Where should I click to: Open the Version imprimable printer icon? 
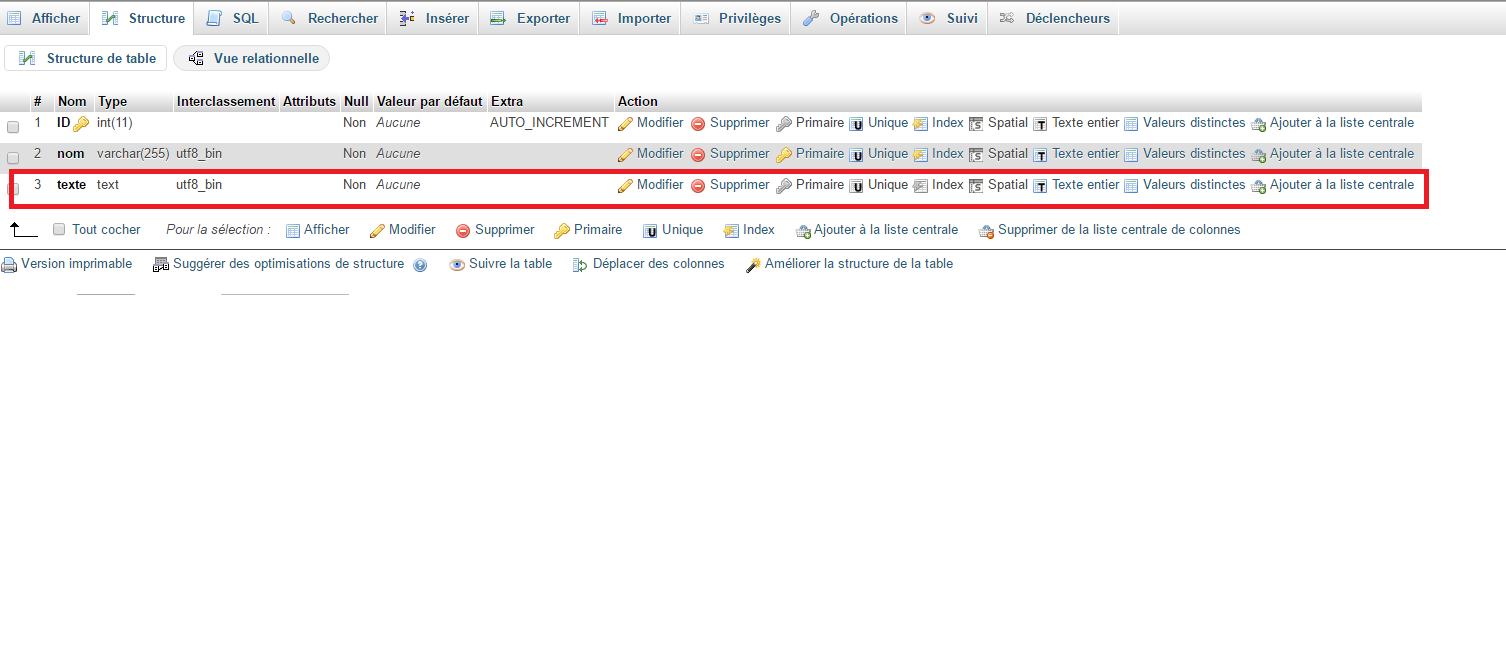(8, 264)
